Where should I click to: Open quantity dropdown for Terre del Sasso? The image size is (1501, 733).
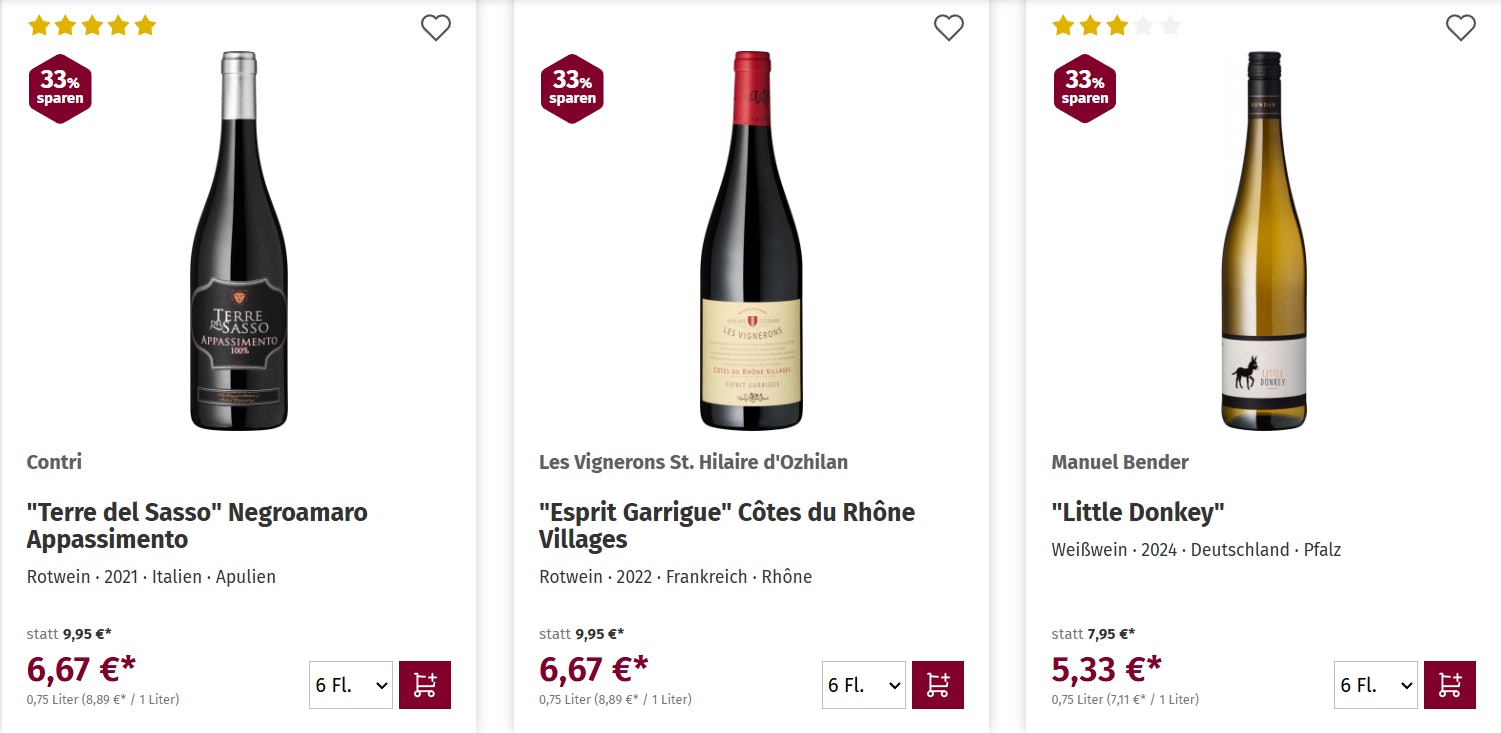click(x=351, y=685)
